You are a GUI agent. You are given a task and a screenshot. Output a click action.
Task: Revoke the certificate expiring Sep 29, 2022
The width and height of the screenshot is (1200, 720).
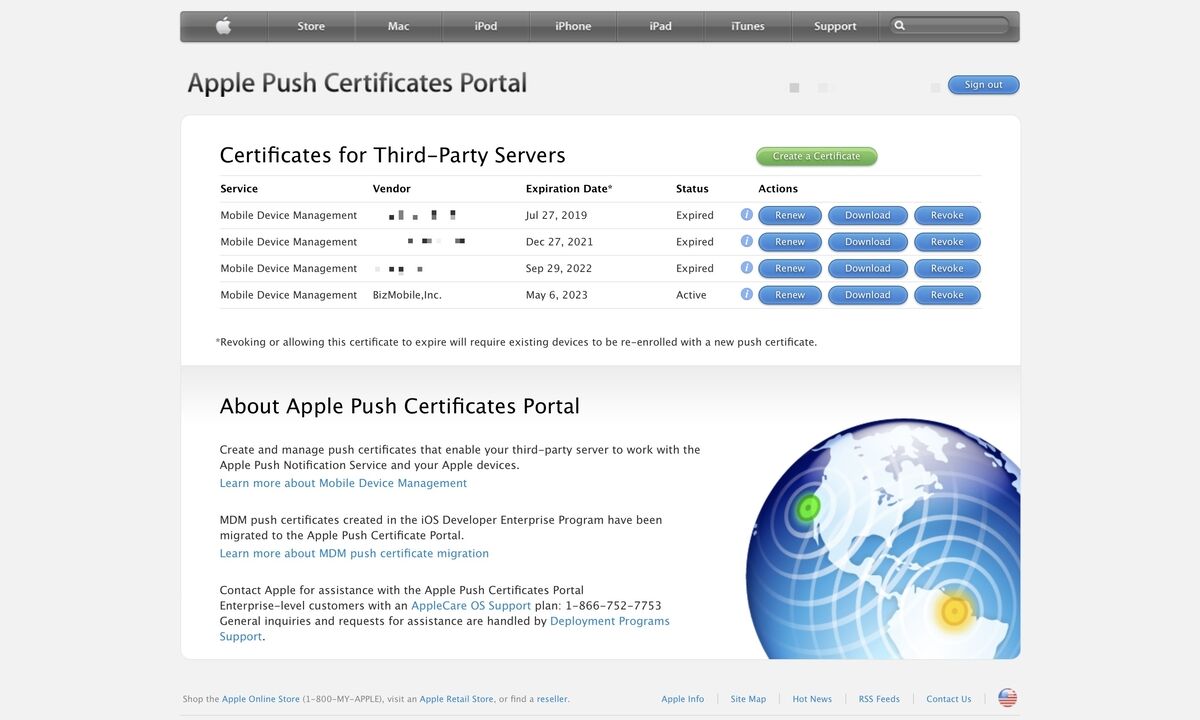point(947,268)
